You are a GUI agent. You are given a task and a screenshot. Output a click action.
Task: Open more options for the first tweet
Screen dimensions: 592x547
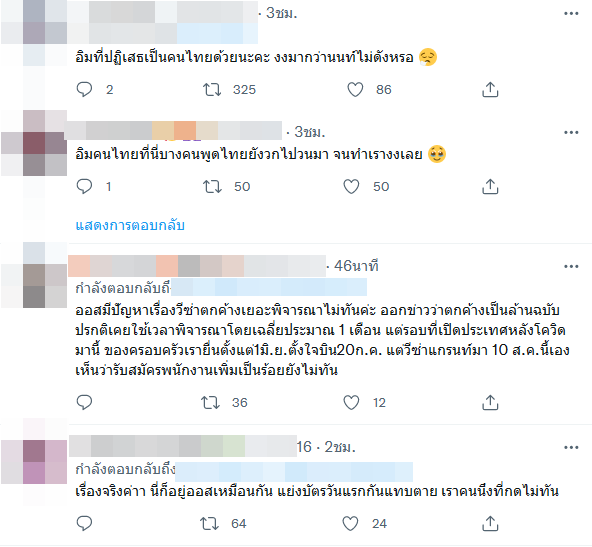point(571,14)
